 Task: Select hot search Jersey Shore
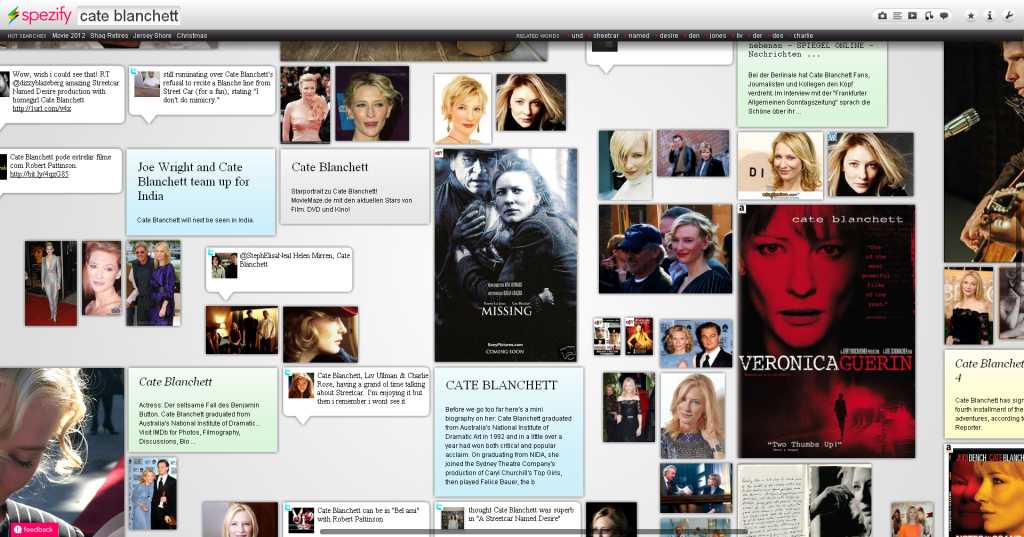click(152, 36)
